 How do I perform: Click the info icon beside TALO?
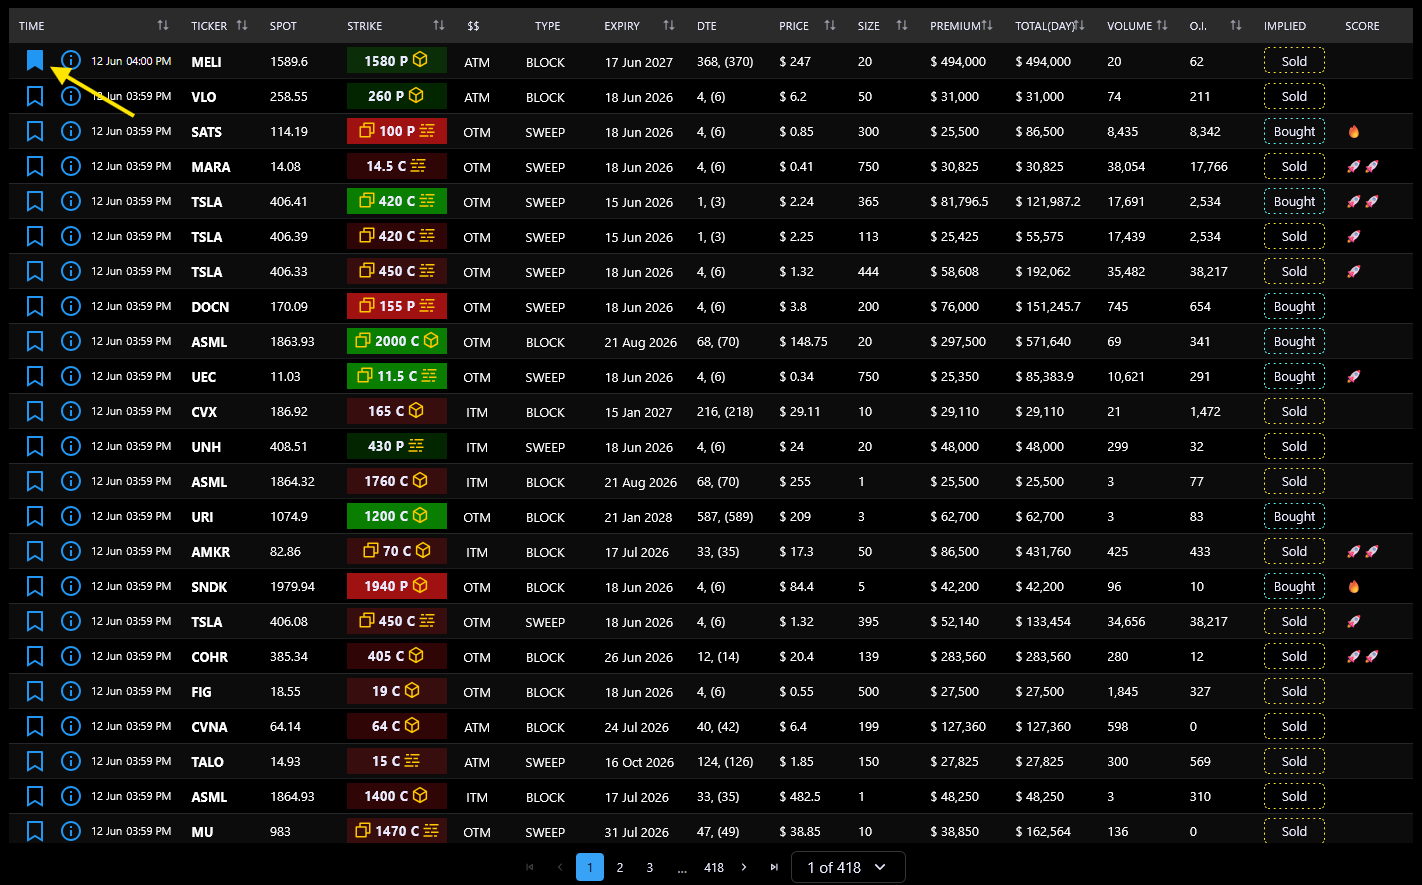point(70,761)
